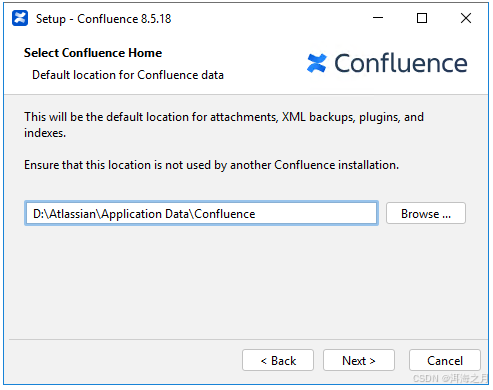
Task: Cancel the Confluence installation
Action: point(445,360)
